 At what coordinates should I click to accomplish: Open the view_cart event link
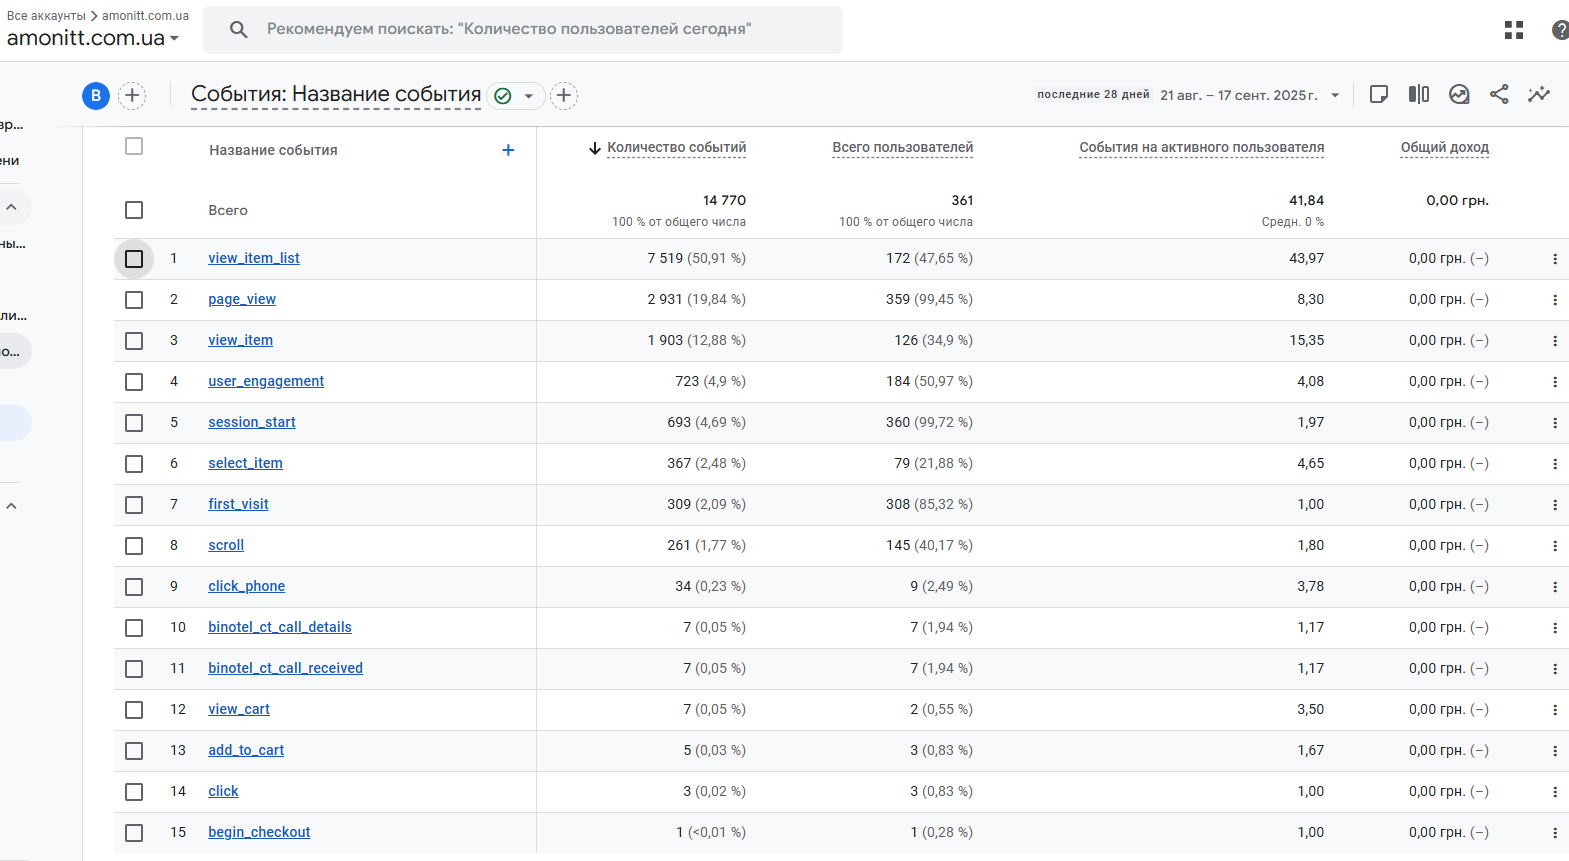[239, 709]
